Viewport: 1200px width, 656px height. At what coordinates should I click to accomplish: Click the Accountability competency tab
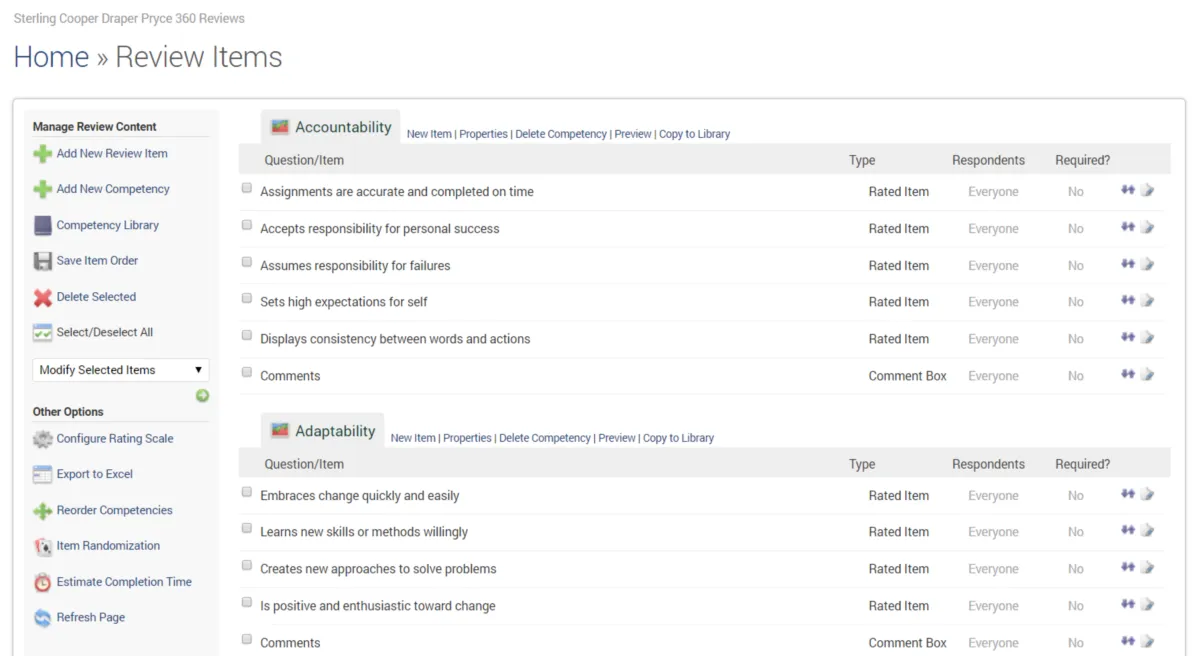coord(331,127)
